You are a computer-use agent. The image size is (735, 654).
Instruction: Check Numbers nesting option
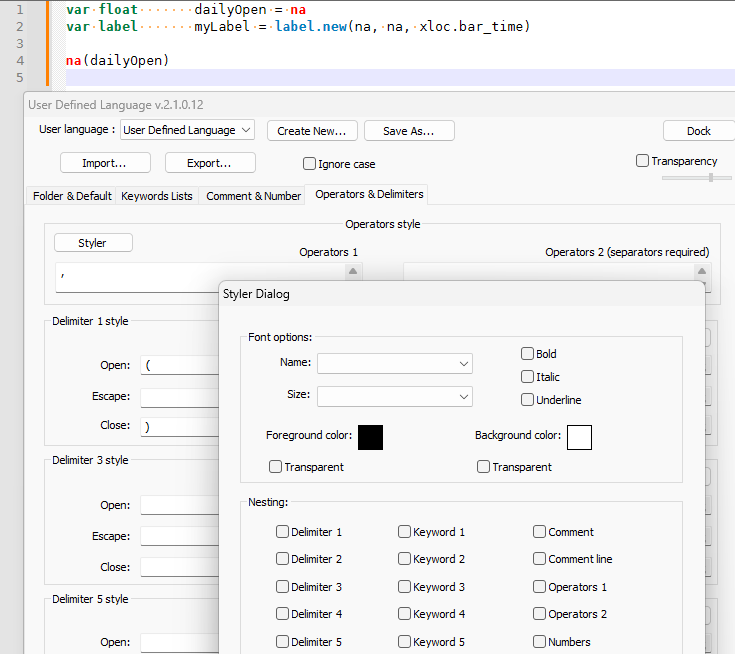(540, 641)
